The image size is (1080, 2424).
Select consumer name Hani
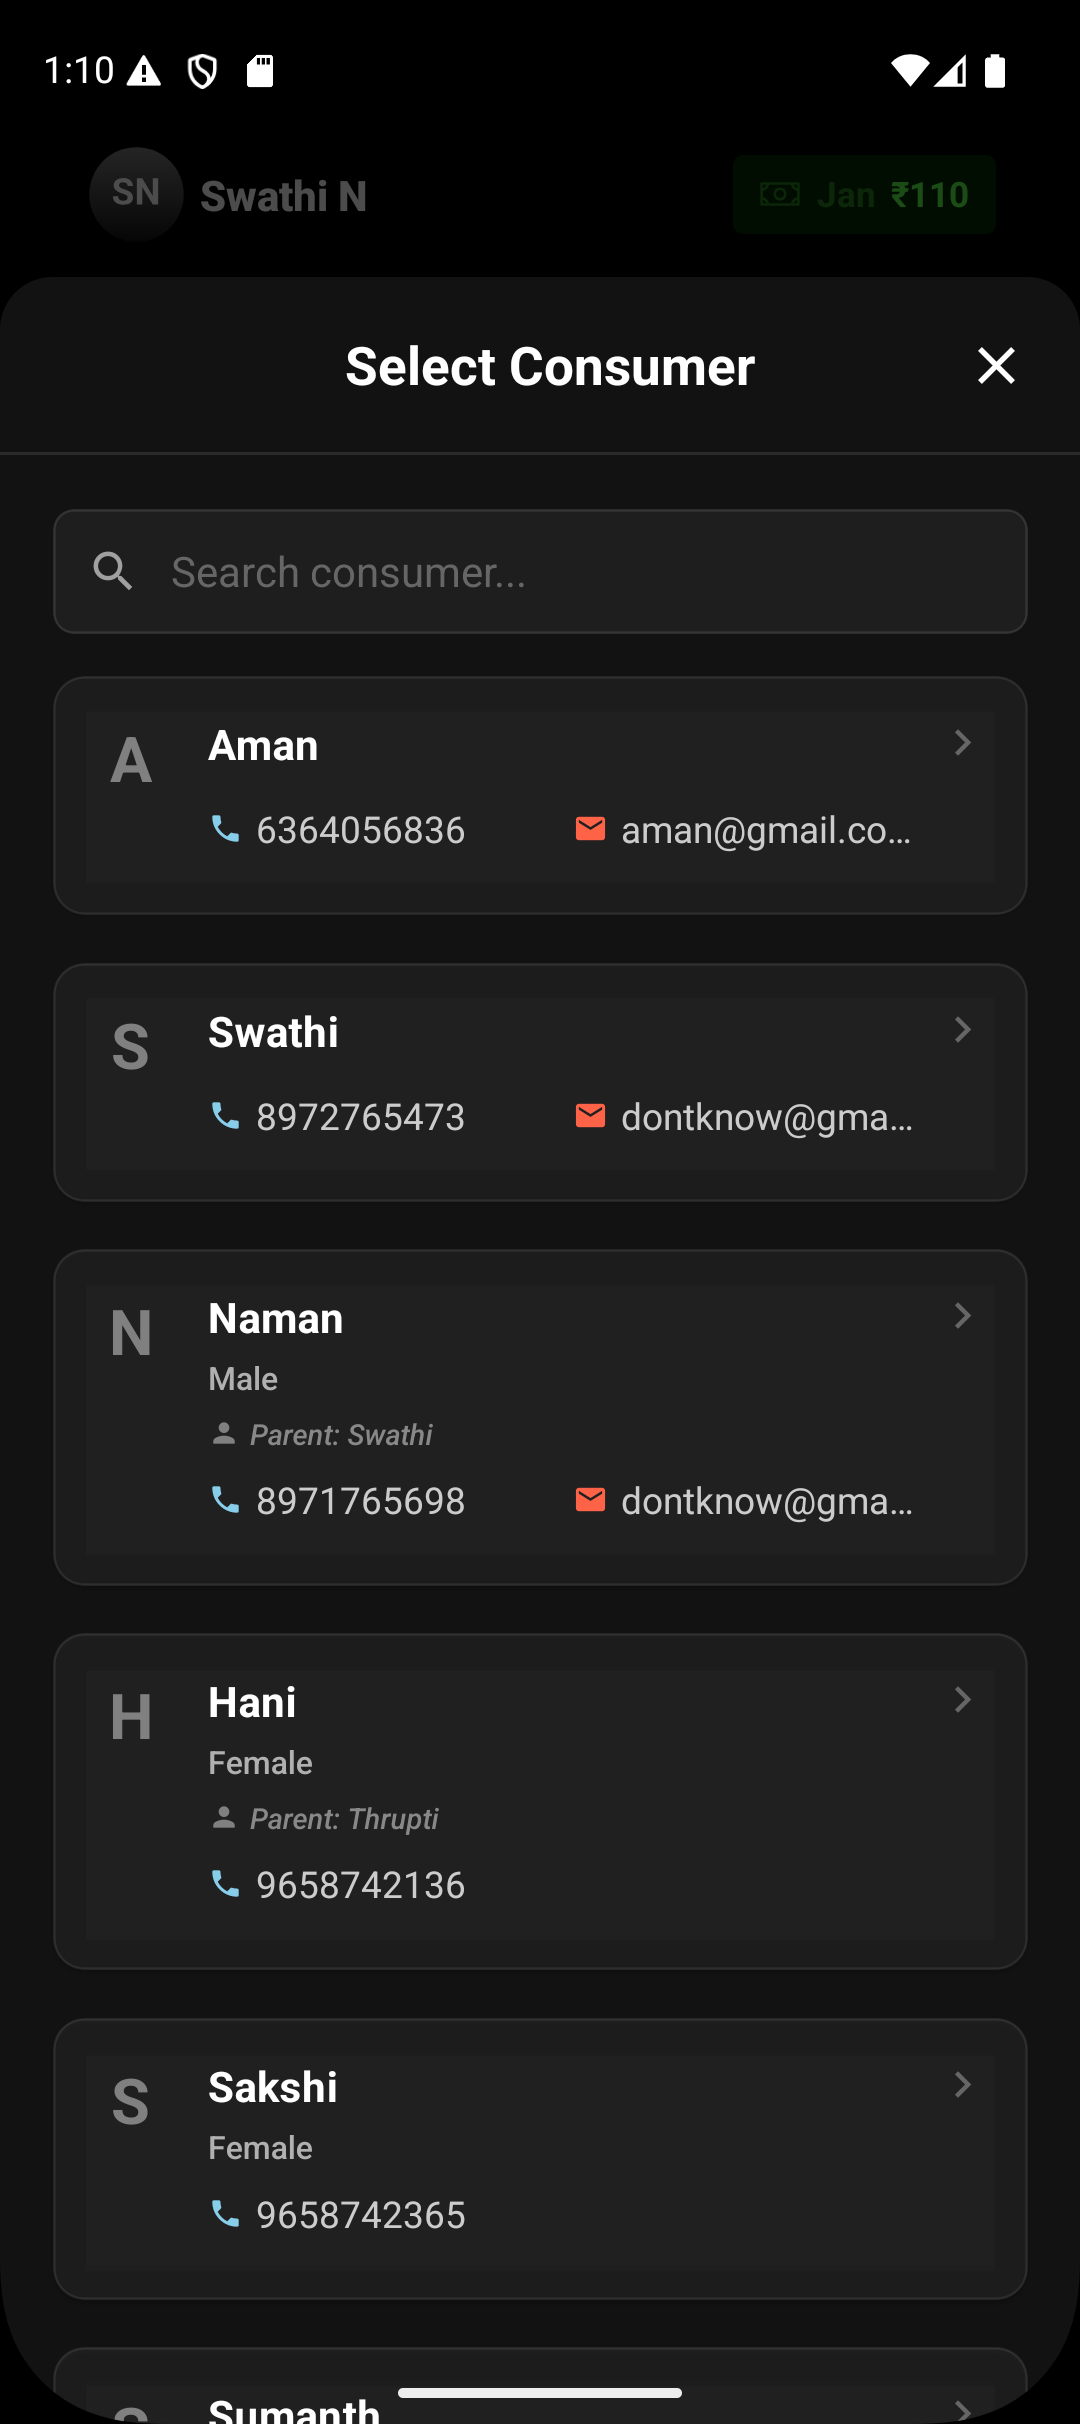252,1703
